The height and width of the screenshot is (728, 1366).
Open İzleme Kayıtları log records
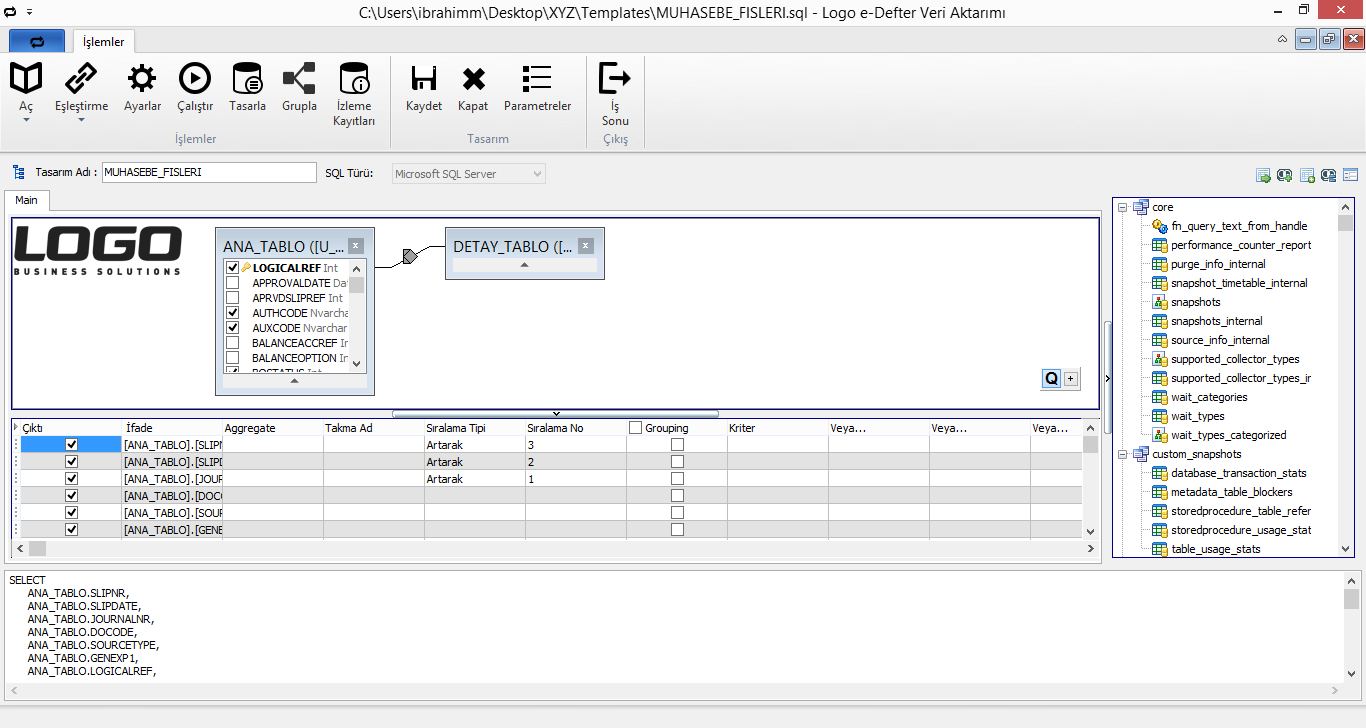pyautogui.click(x=354, y=78)
